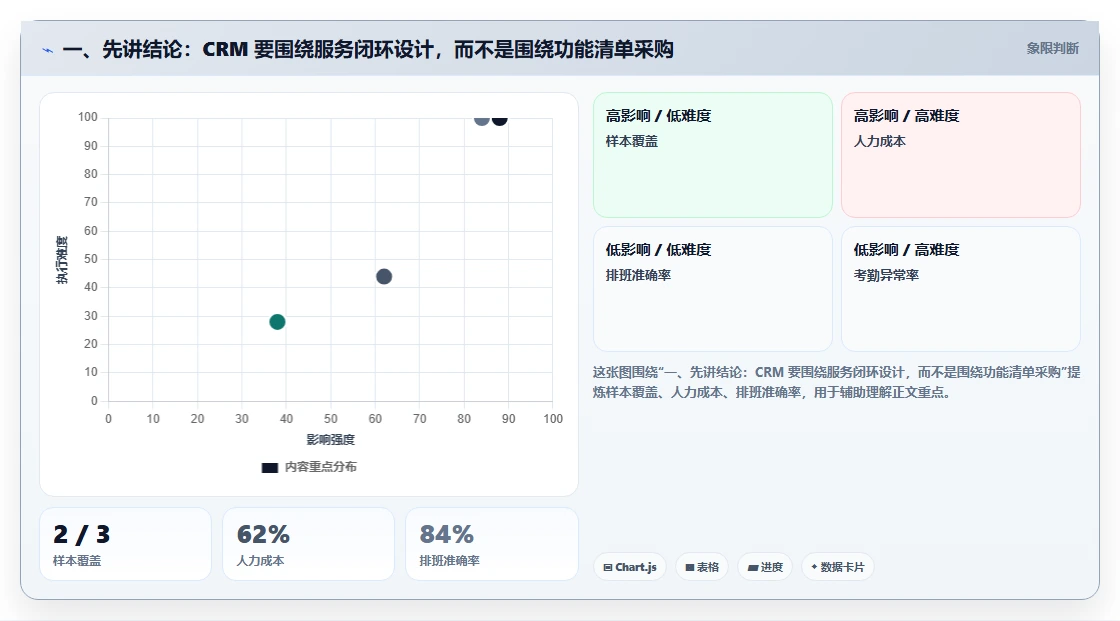
Task: Click the 执行难度 y-axis label
Action: pyautogui.click(x=62, y=260)
